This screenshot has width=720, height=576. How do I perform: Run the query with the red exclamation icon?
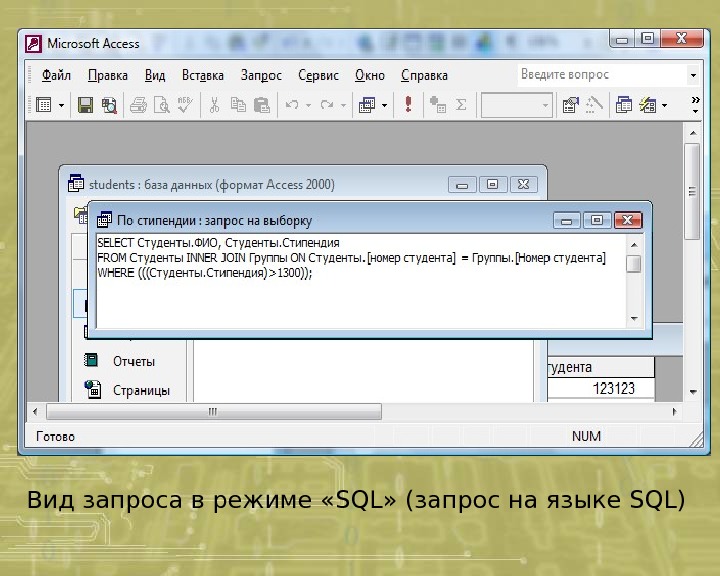pyautogui.click(x=408, y=104)
